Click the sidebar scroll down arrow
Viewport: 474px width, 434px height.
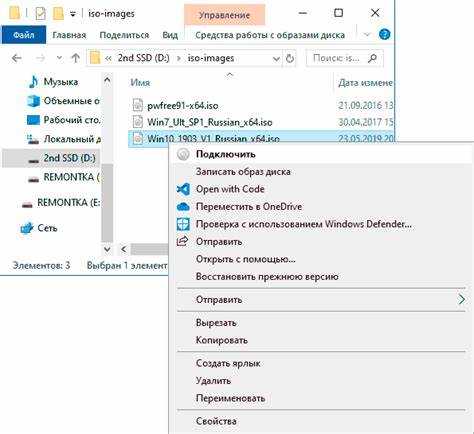[107, 249]
